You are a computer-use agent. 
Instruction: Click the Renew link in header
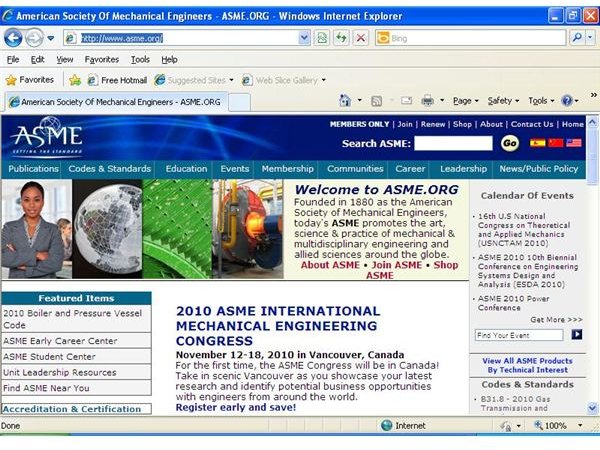(433, 124)
